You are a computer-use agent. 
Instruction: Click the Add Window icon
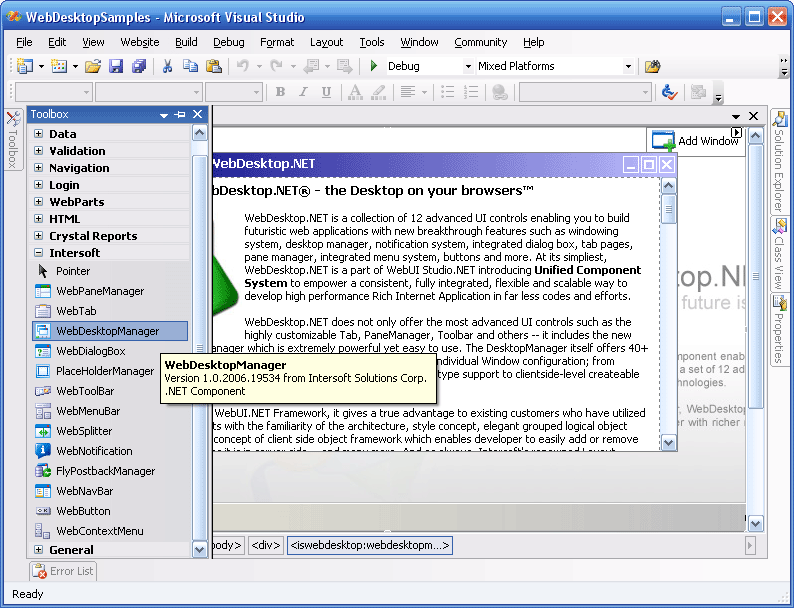tap(663, 141)
